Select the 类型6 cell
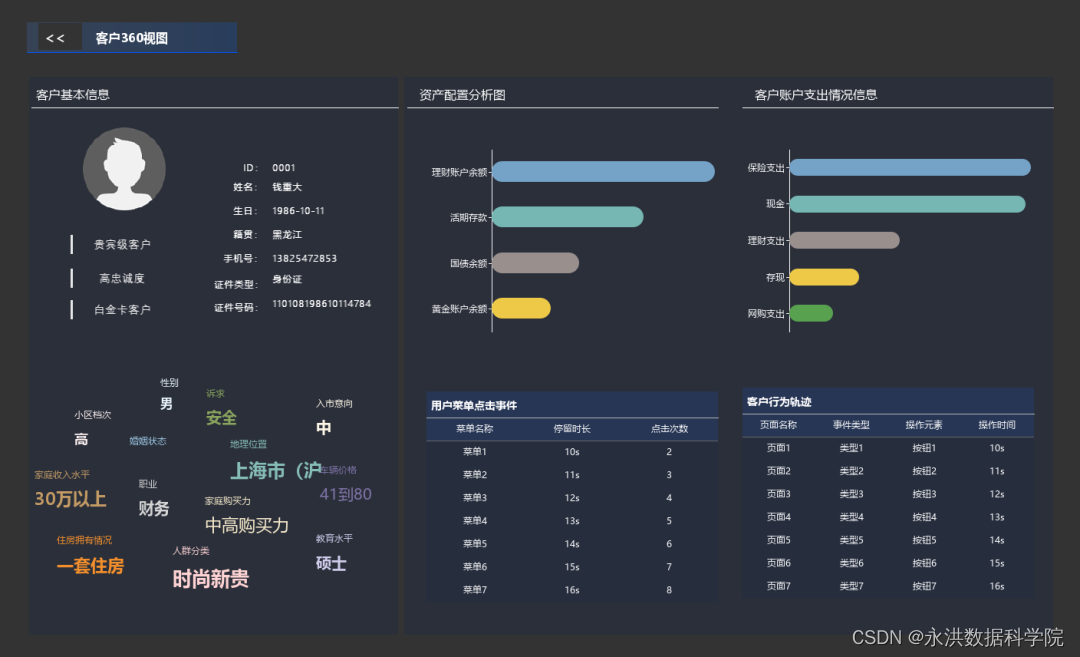The height and width of the screenshot is (657, 1080). click(x=851, y=563)
